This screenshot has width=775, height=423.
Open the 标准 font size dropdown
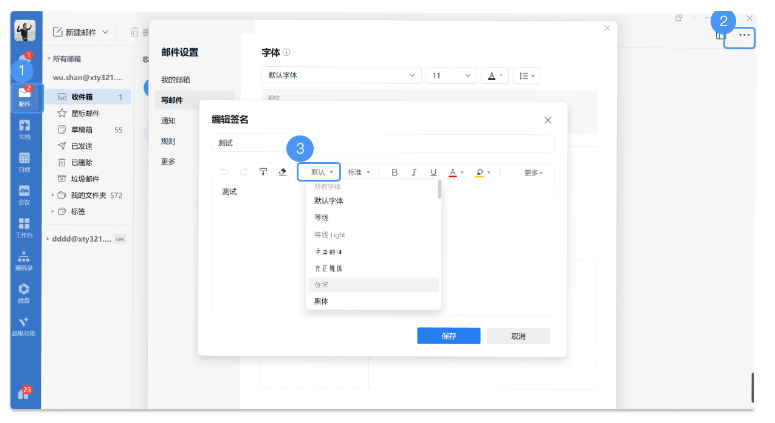coord(358,172)
